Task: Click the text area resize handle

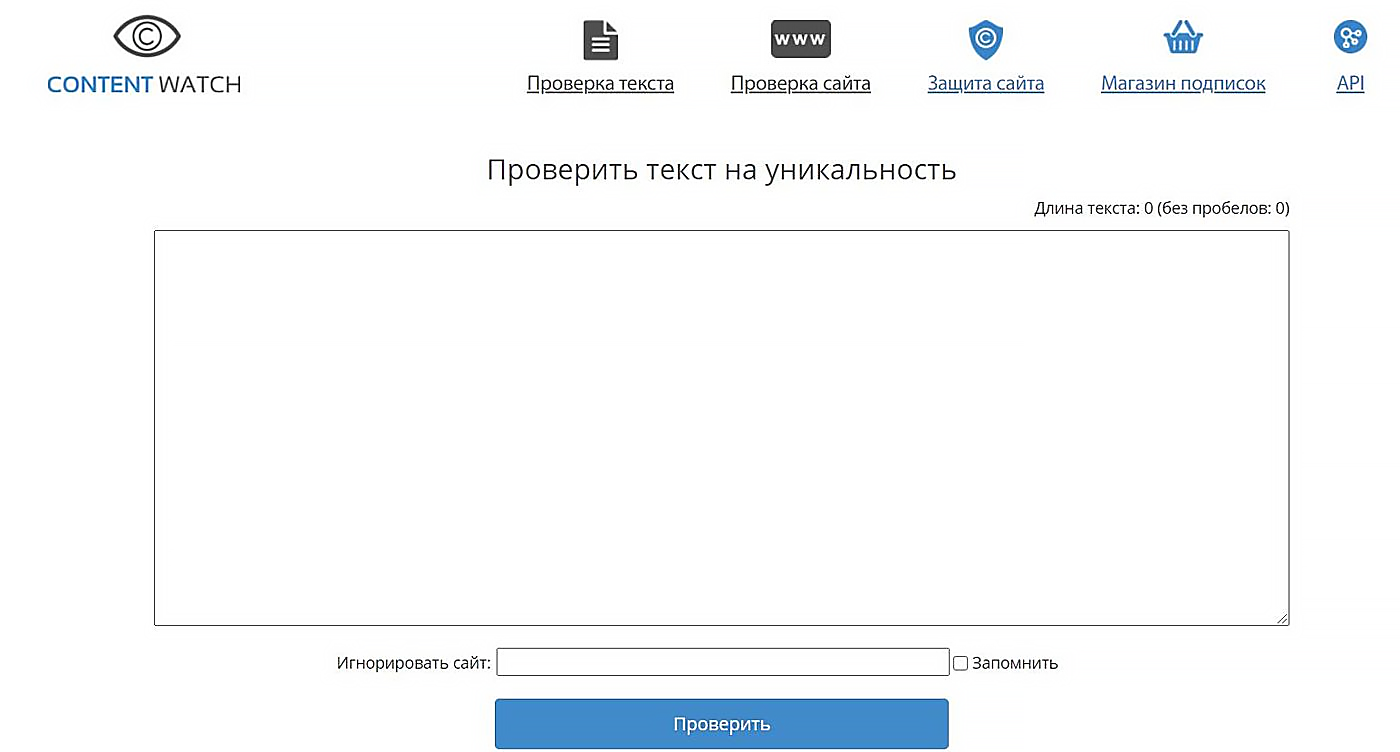Action: pyautogui.click(x=1282, y=619)
